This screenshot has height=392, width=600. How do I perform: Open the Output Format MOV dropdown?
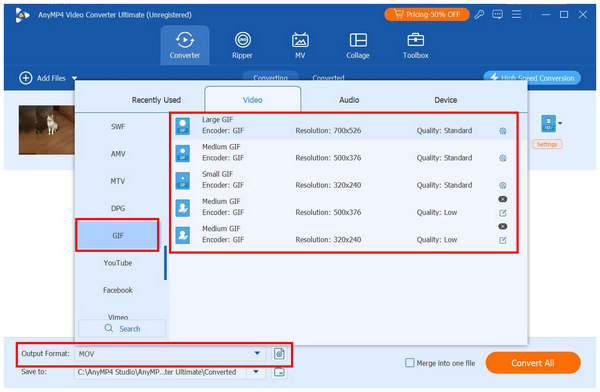pos(171,354)
